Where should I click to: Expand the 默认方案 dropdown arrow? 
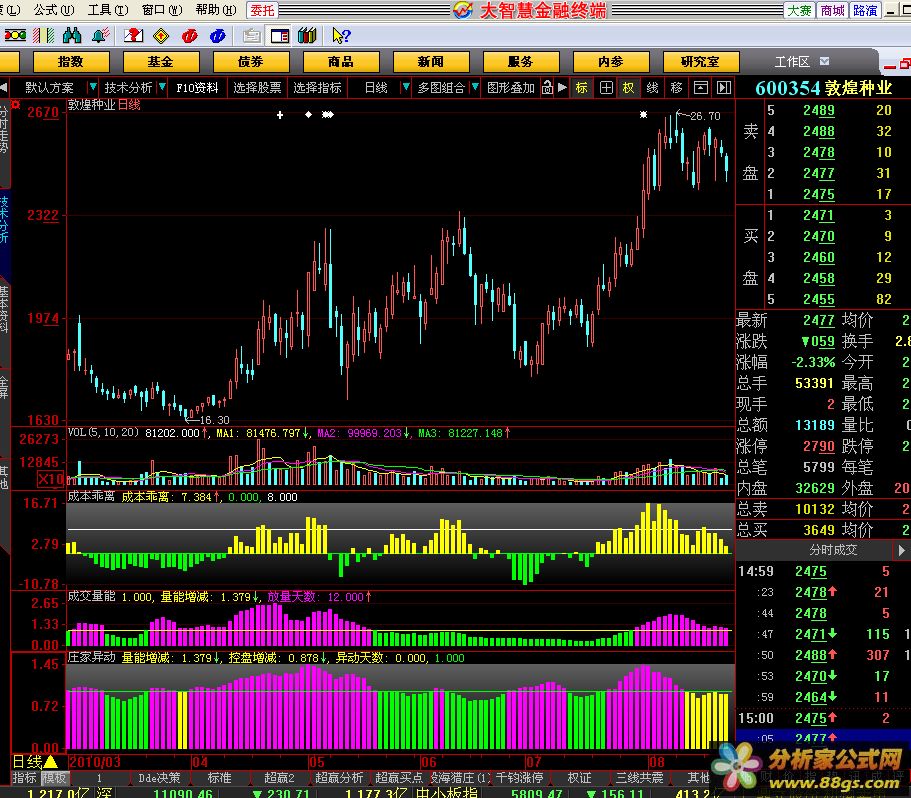[x=92, y=88]
